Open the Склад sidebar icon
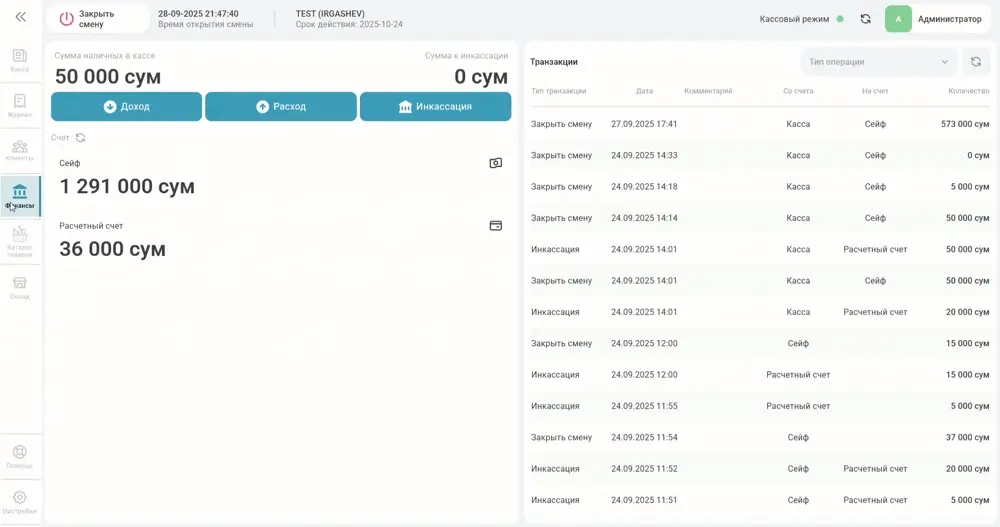 pyautogui.click(x=20, y=288)
